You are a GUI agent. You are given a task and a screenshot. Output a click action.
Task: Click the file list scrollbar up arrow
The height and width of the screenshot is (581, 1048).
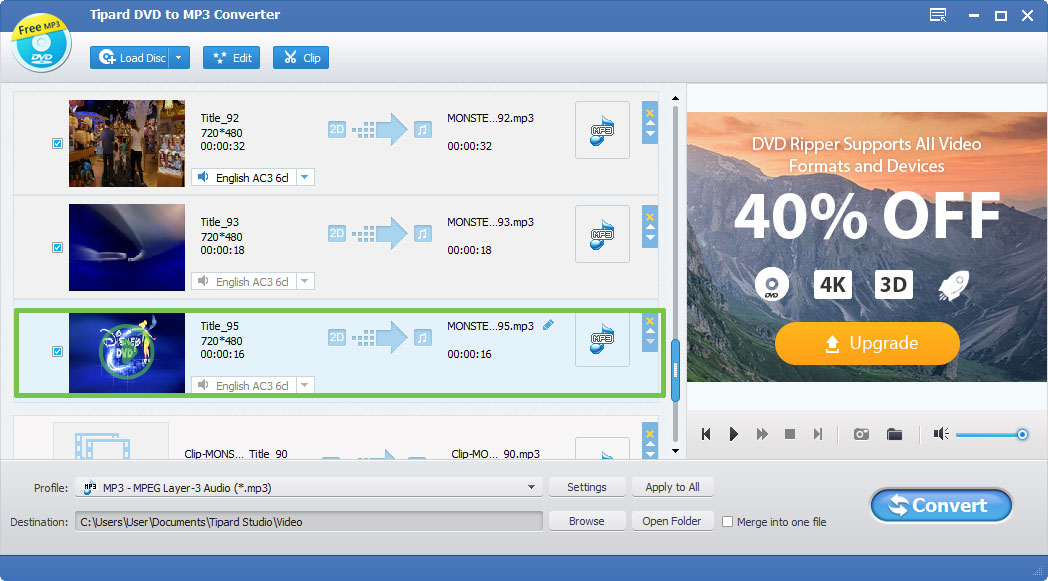point(675,98)
